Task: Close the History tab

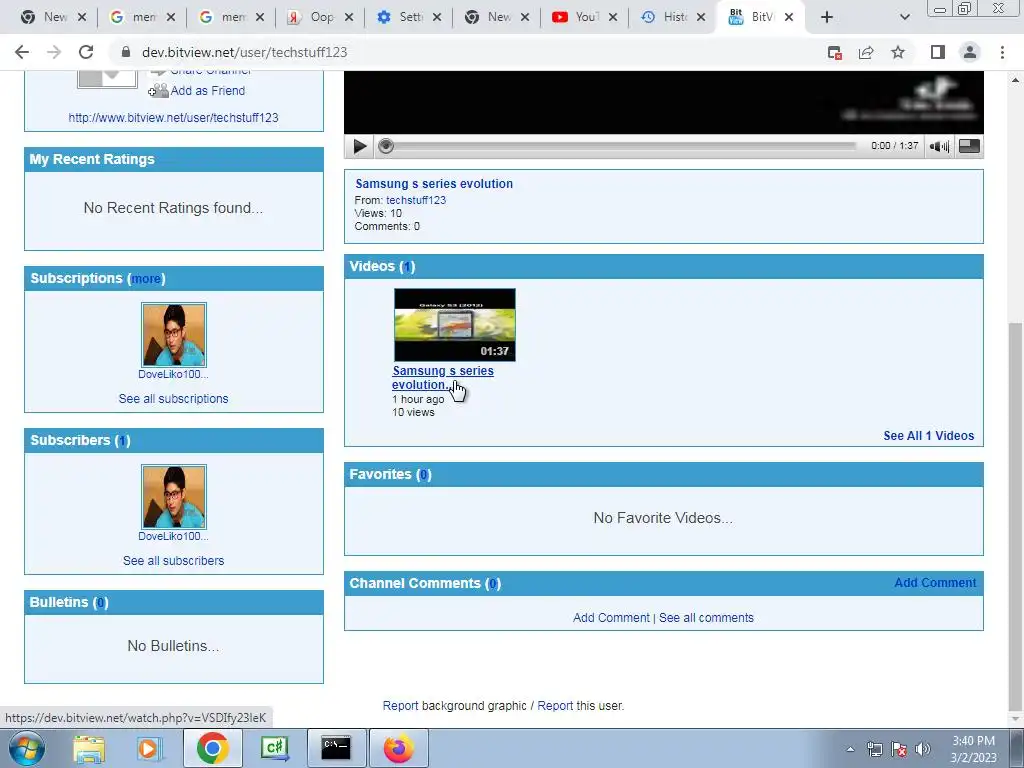Action: tap(701, 17)
